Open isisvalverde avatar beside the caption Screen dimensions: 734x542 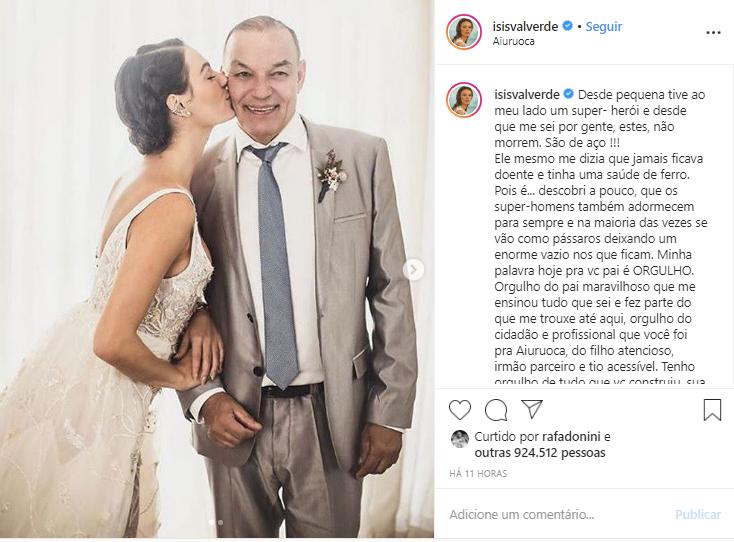click(x=464, y=100)
